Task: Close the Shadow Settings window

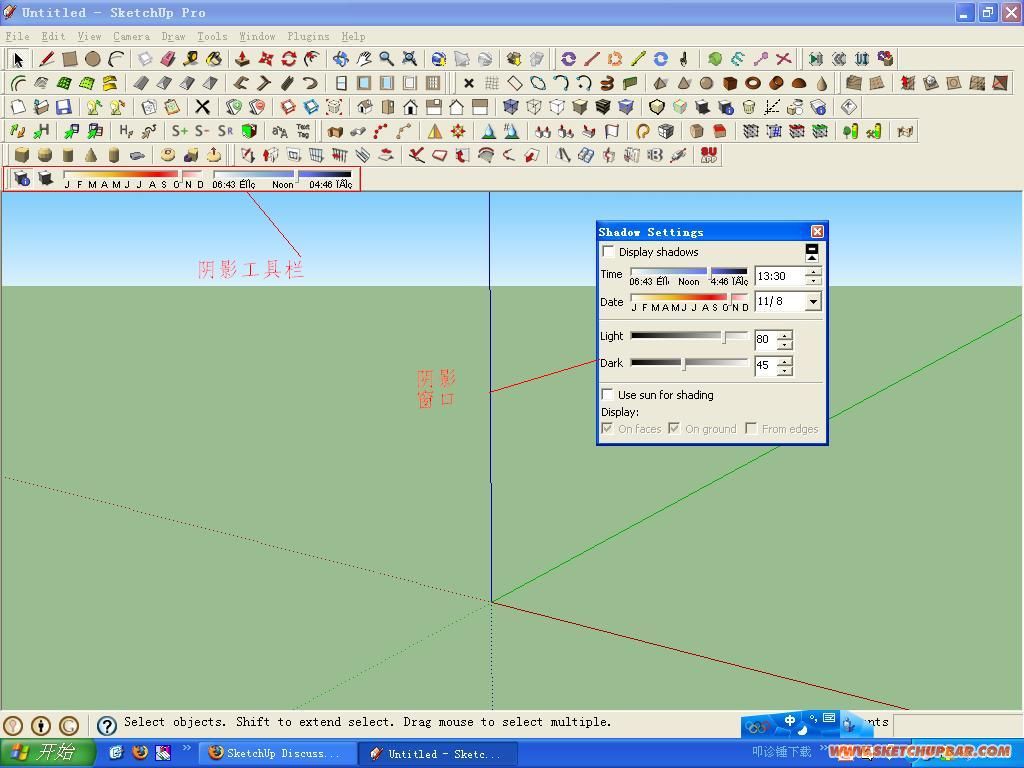Action: (x=817, y=231)
